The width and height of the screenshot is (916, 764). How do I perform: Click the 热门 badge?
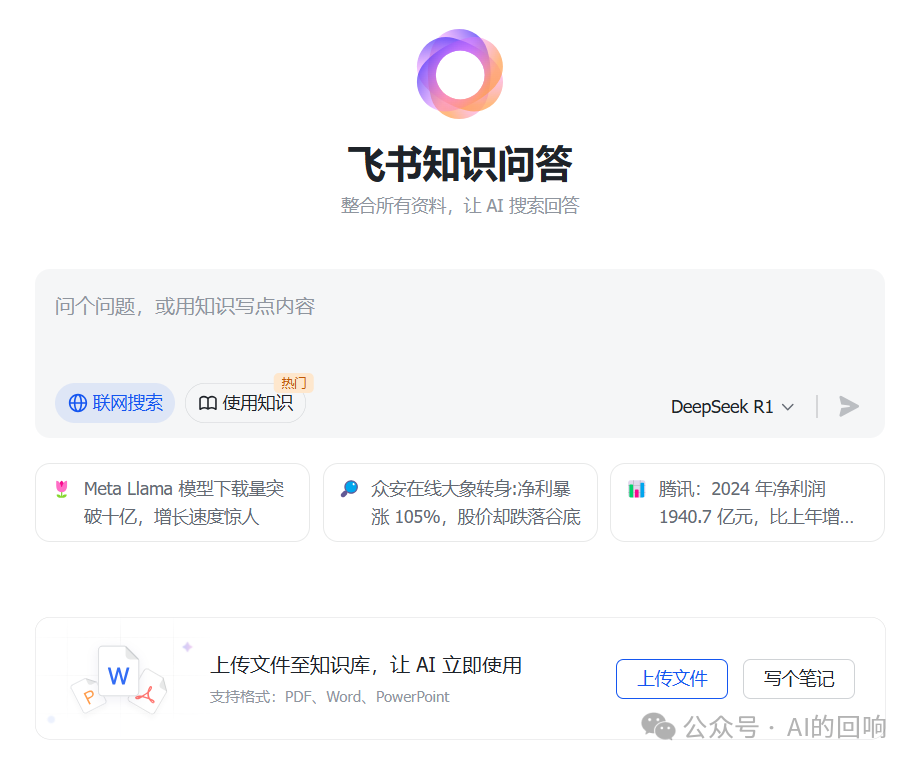pyautogui.click(x=294, y=383)
